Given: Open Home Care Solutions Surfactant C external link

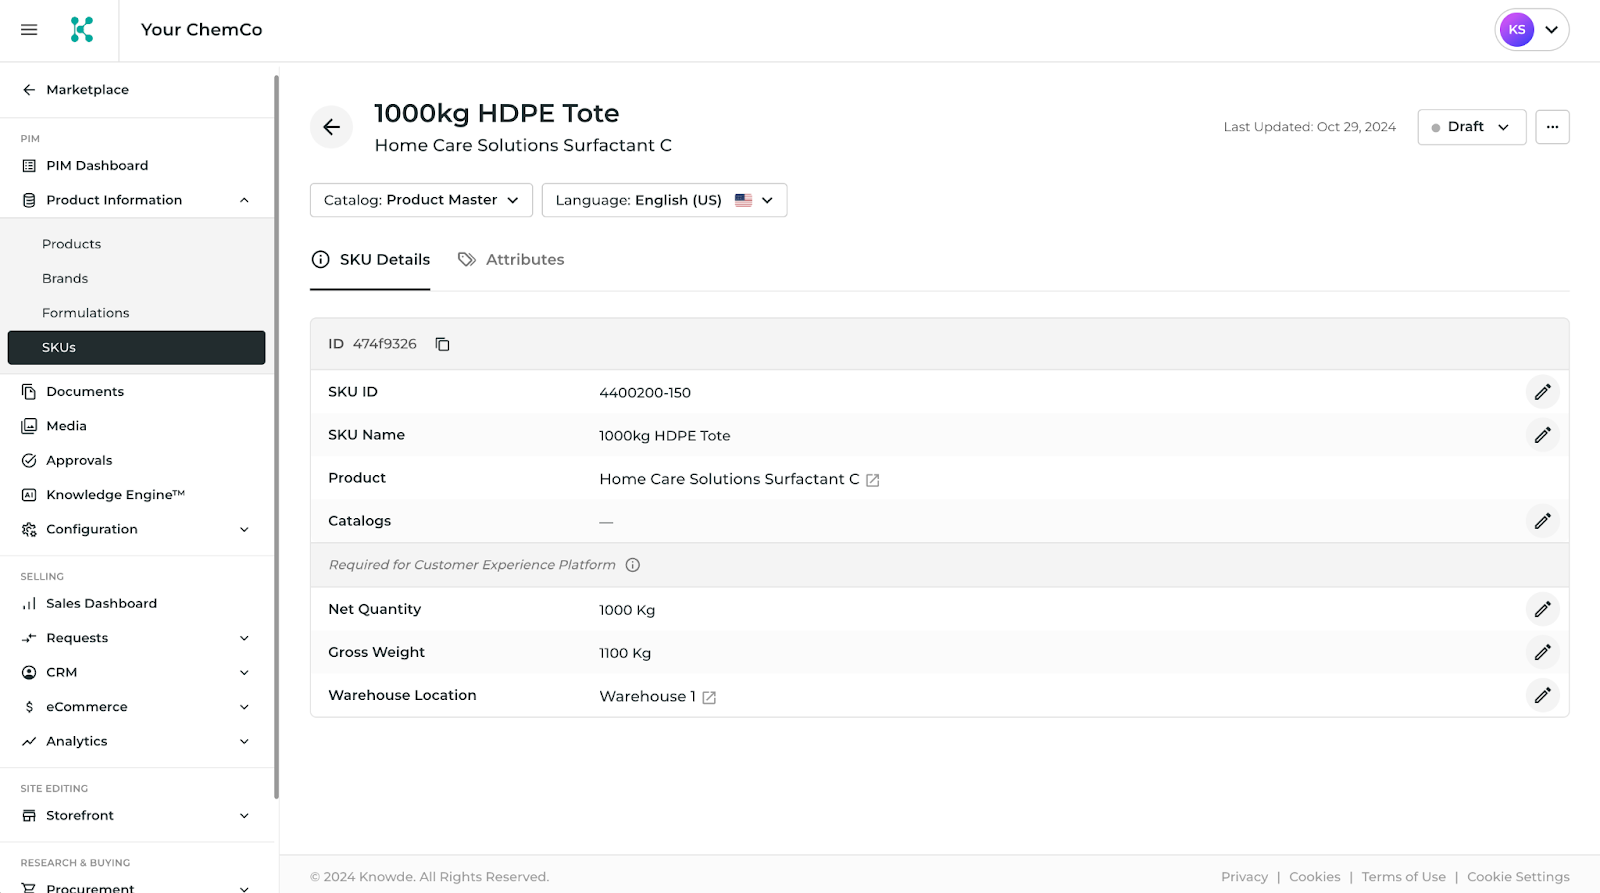Looking at the screenshot, I should tap(872, 480).
